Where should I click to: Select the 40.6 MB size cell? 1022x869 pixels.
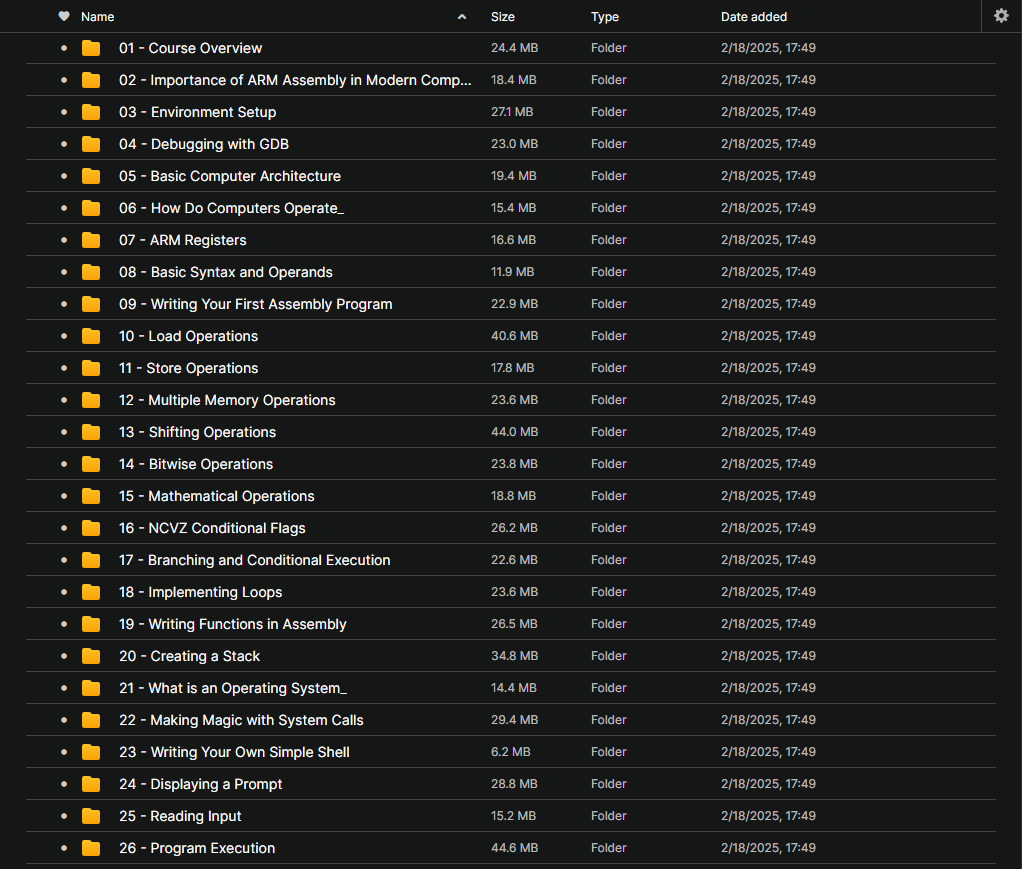[x=514, y=336]
